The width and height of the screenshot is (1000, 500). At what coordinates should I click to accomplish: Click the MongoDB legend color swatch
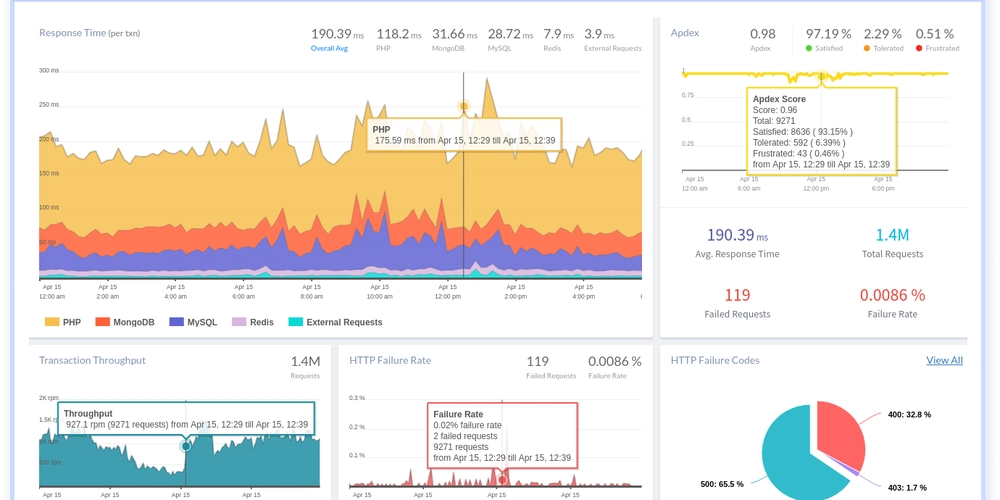[x=102, y=323]
